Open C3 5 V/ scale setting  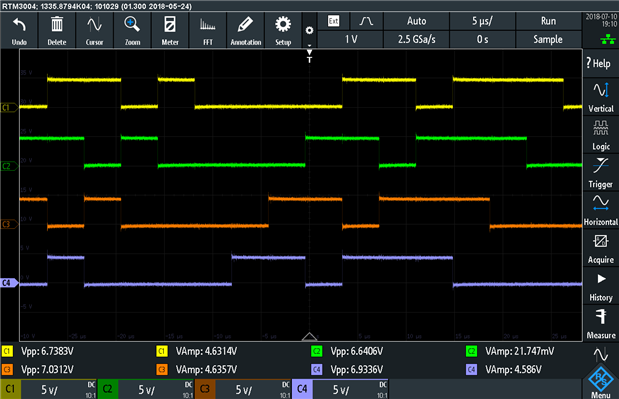(x=253, y=390)
